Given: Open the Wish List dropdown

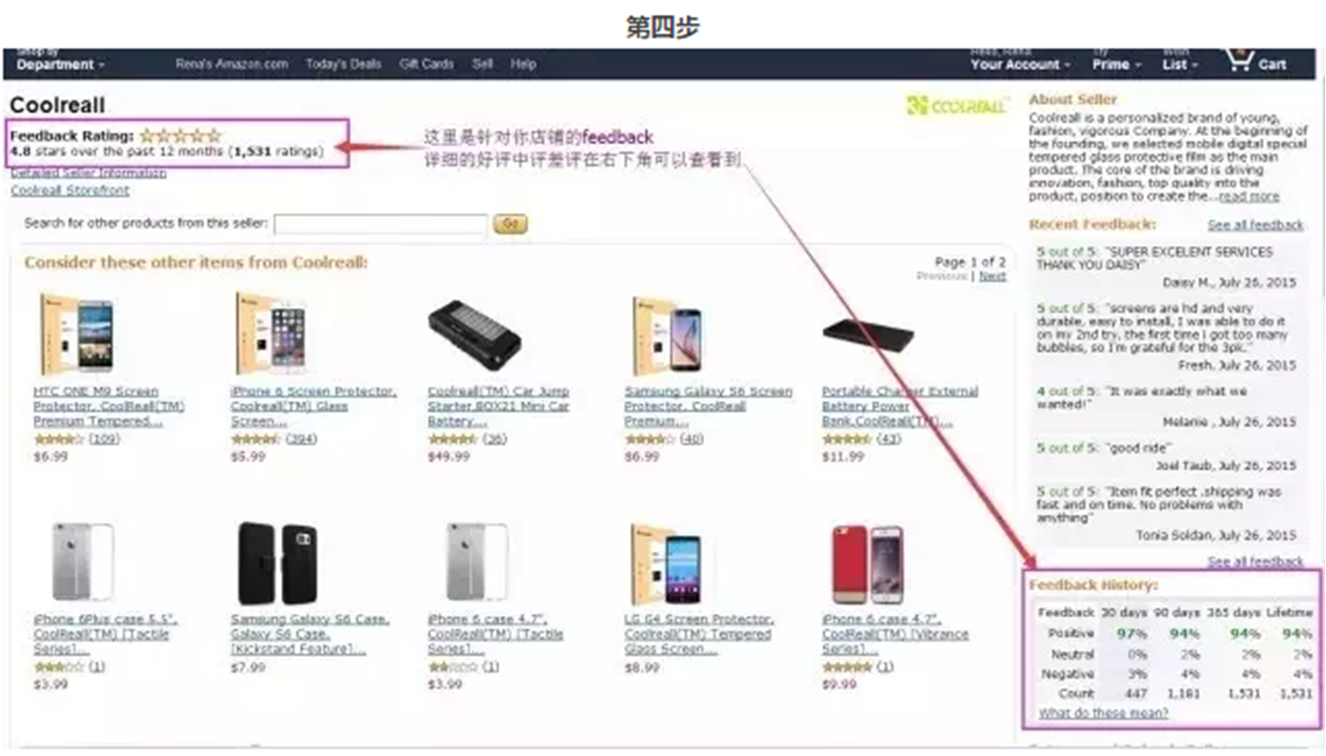Looking at the screenshot, I should point(1180,61).
